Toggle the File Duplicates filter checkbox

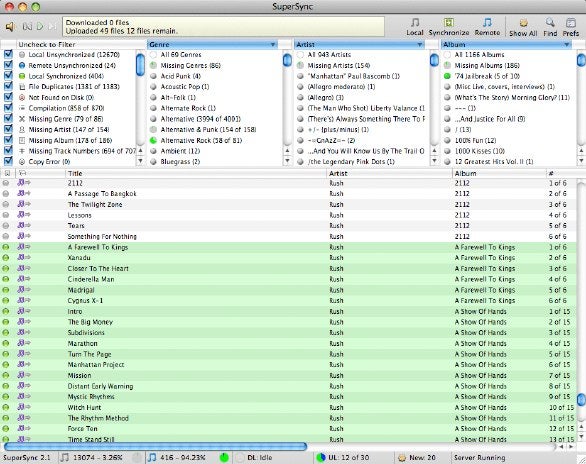click(8, 86)
